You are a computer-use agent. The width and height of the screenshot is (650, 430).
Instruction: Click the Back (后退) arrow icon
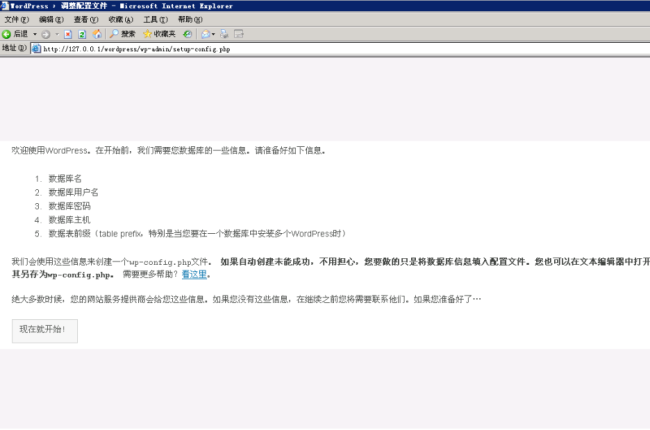[7, 34]
